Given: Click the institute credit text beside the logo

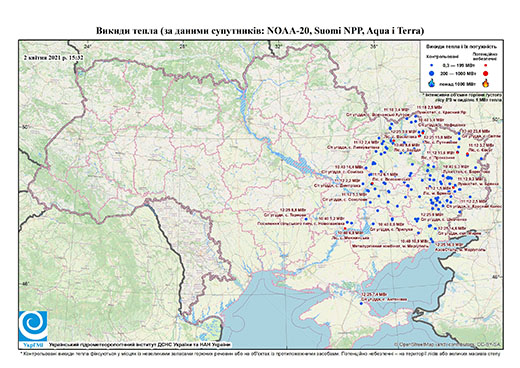Looking at the screenshot, I should click(140, 345).
